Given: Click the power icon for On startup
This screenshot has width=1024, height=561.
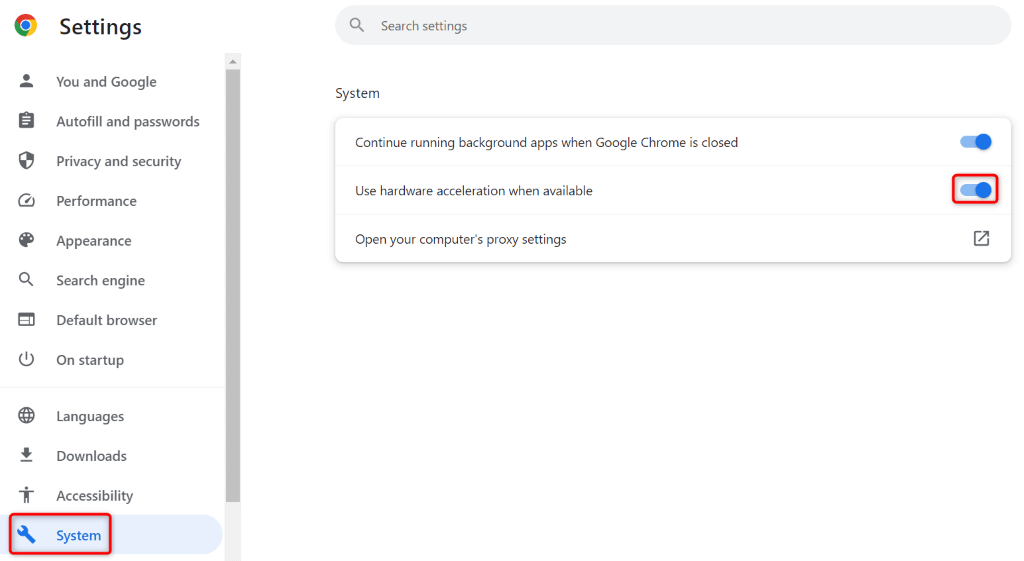Looking at the screenshot, I should [26, 360].
